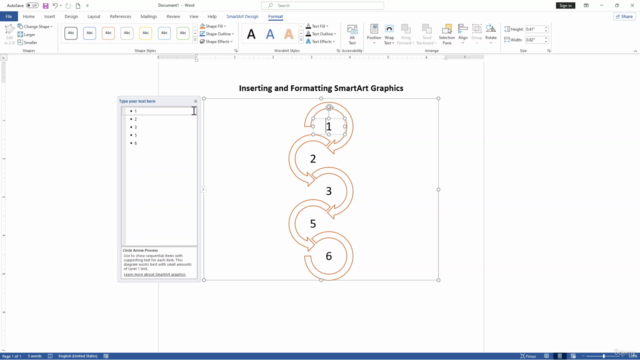Open the Shape Fill dropdown
Screen dimensions: 640x360
pyautogui.click(x=213, y=26)
